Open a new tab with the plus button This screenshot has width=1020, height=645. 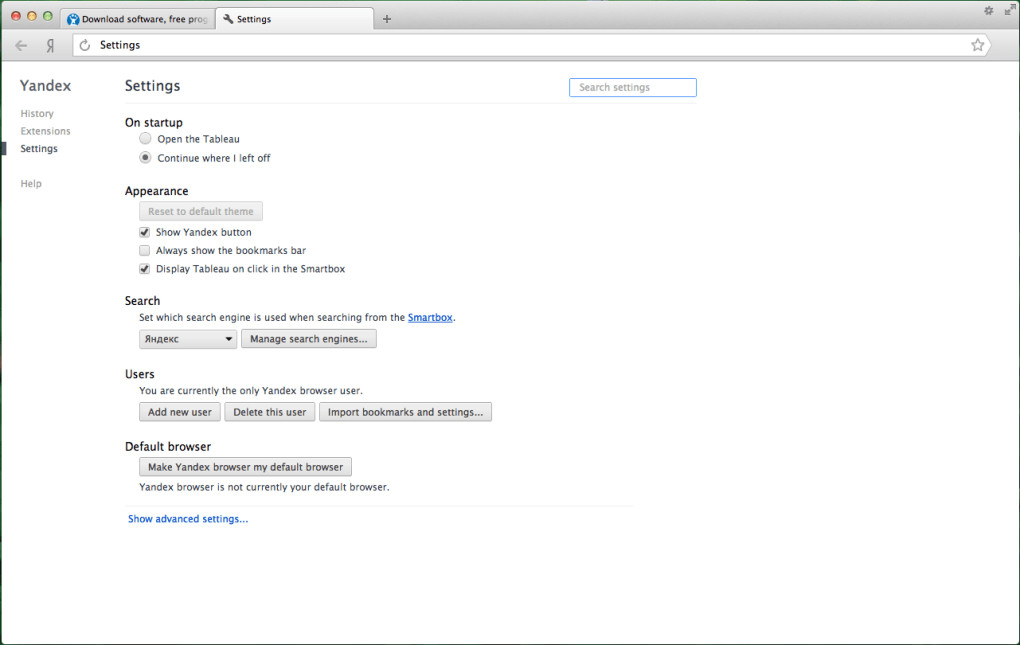tap(387, 19)
